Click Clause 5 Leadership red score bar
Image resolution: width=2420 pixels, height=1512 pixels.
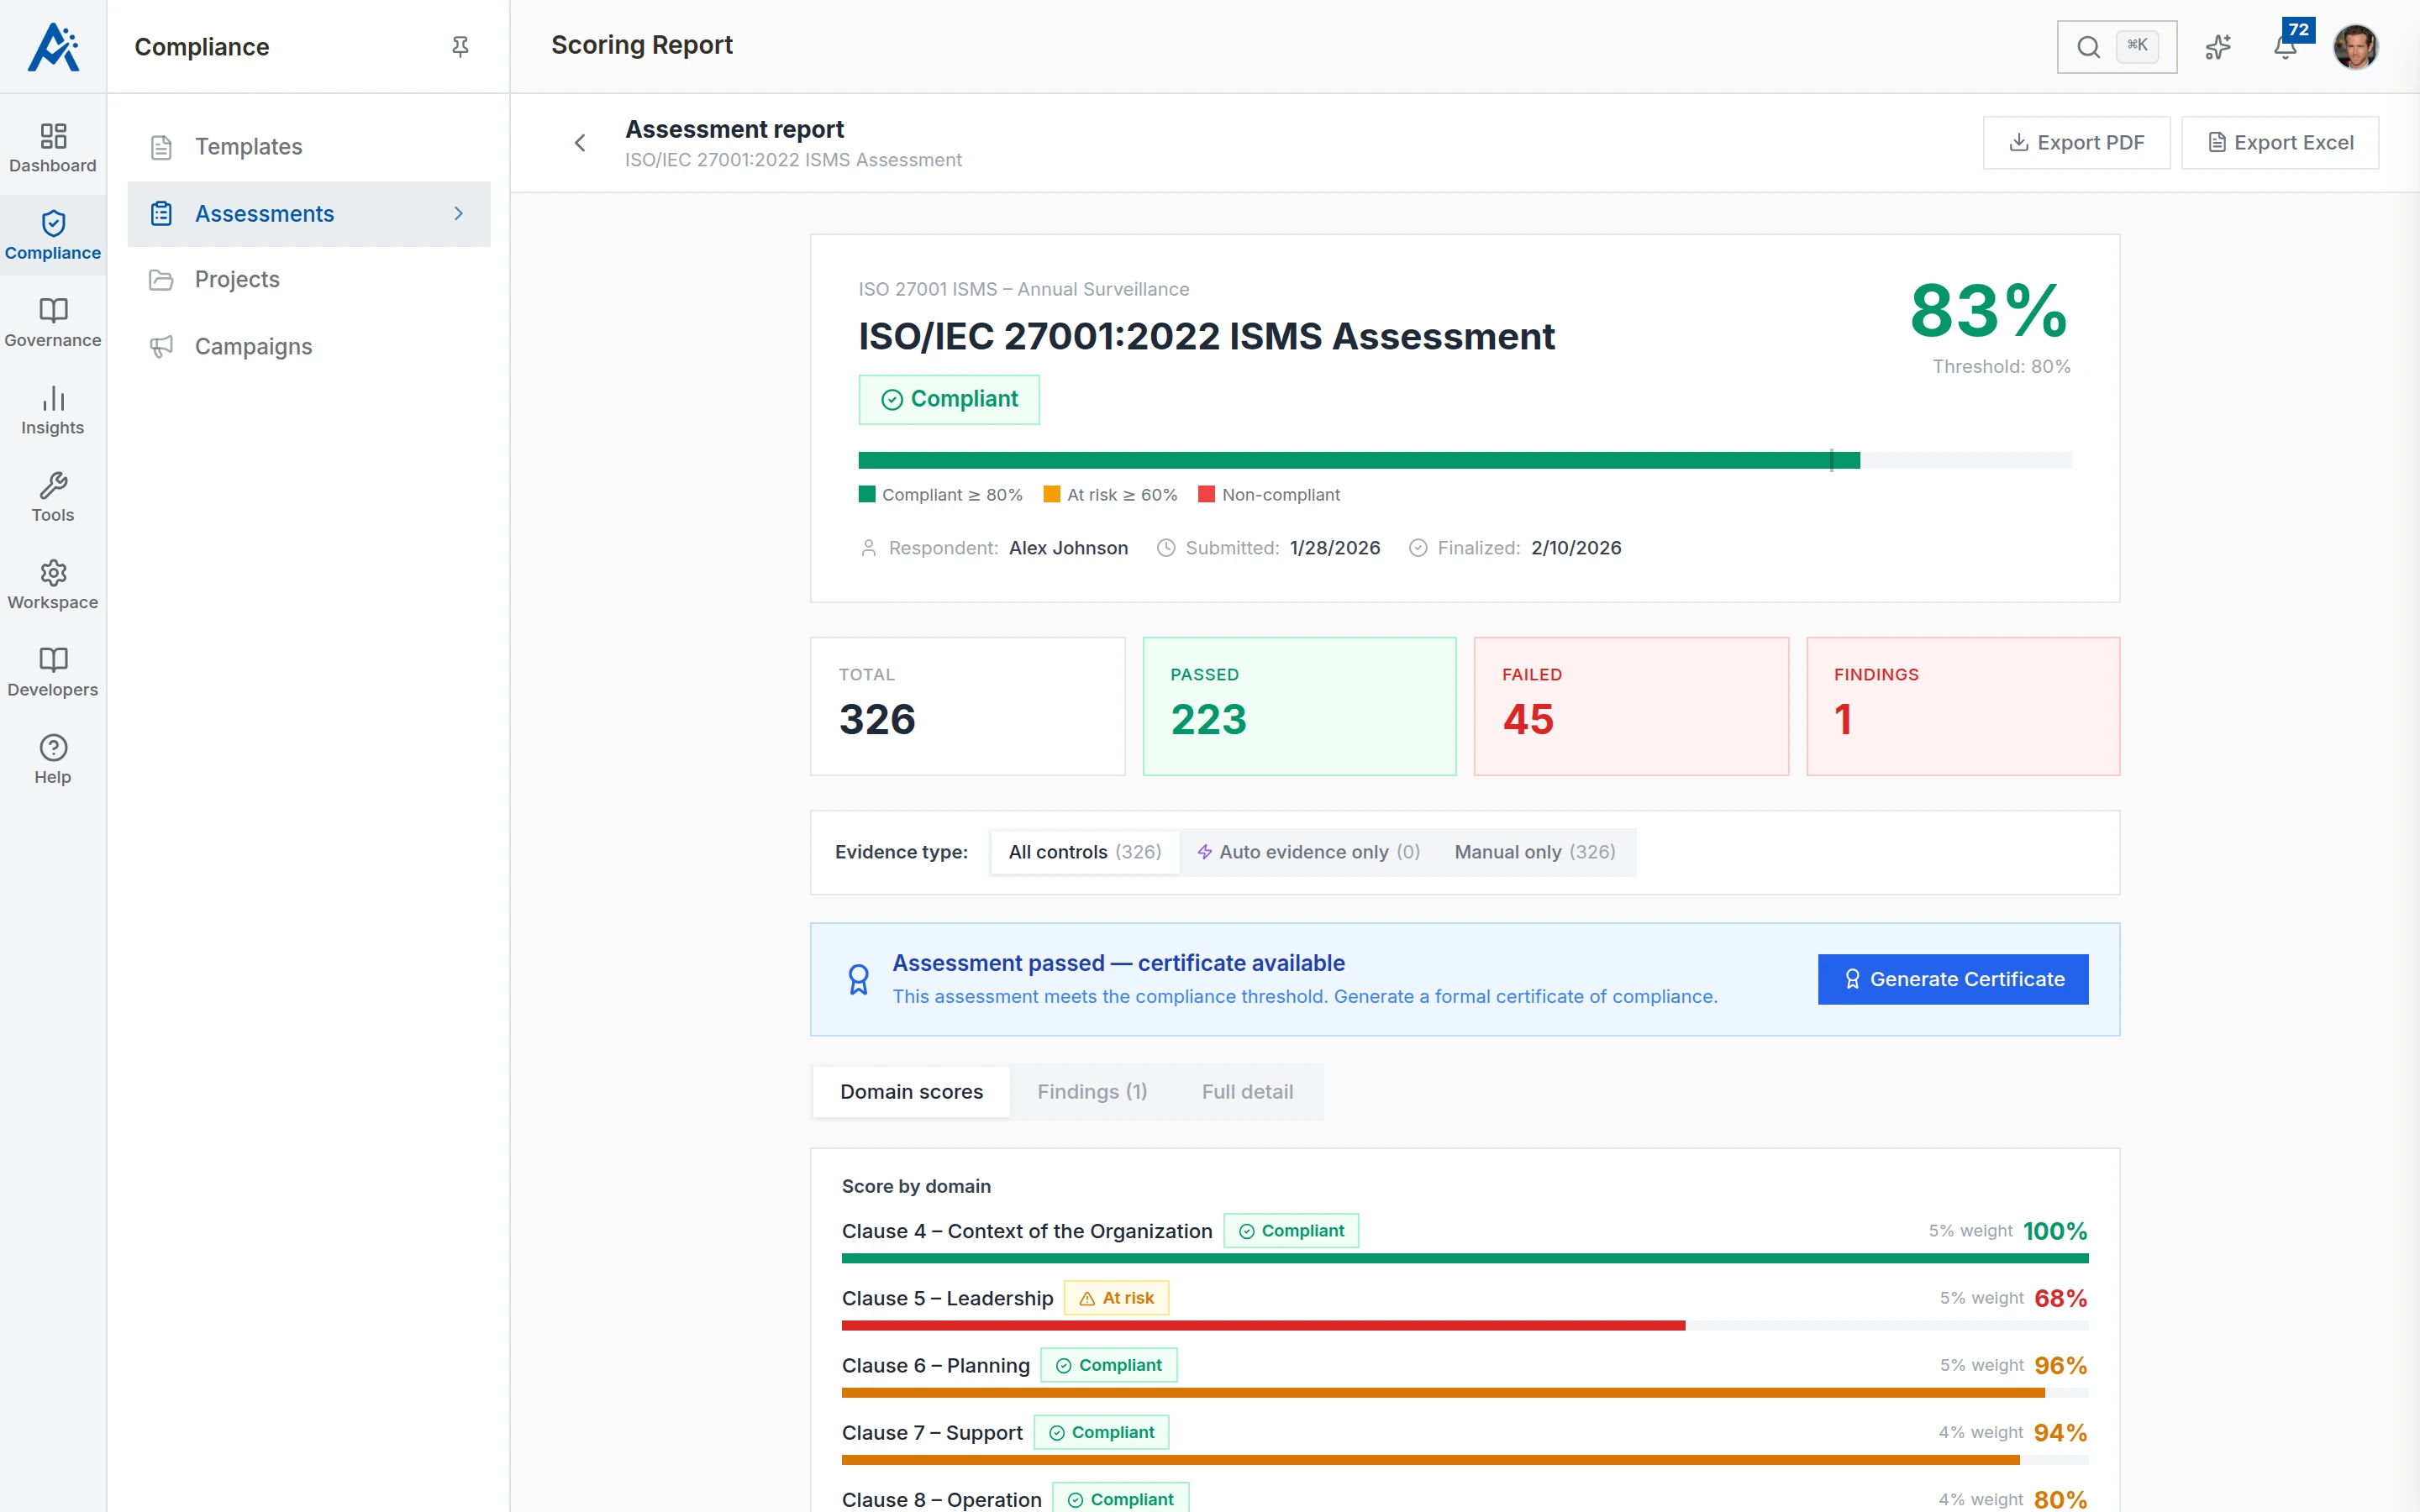point(1464,1325)
